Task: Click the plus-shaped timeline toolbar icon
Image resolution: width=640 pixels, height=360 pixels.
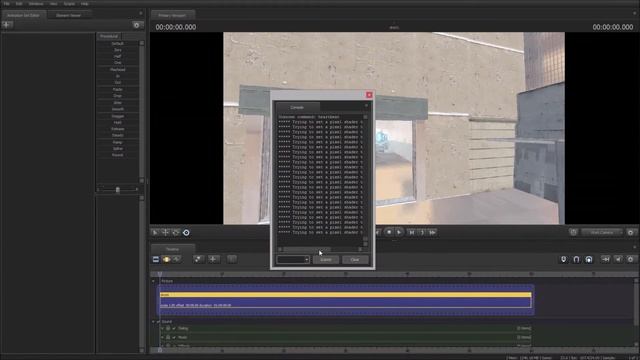Action: (213, 259)
